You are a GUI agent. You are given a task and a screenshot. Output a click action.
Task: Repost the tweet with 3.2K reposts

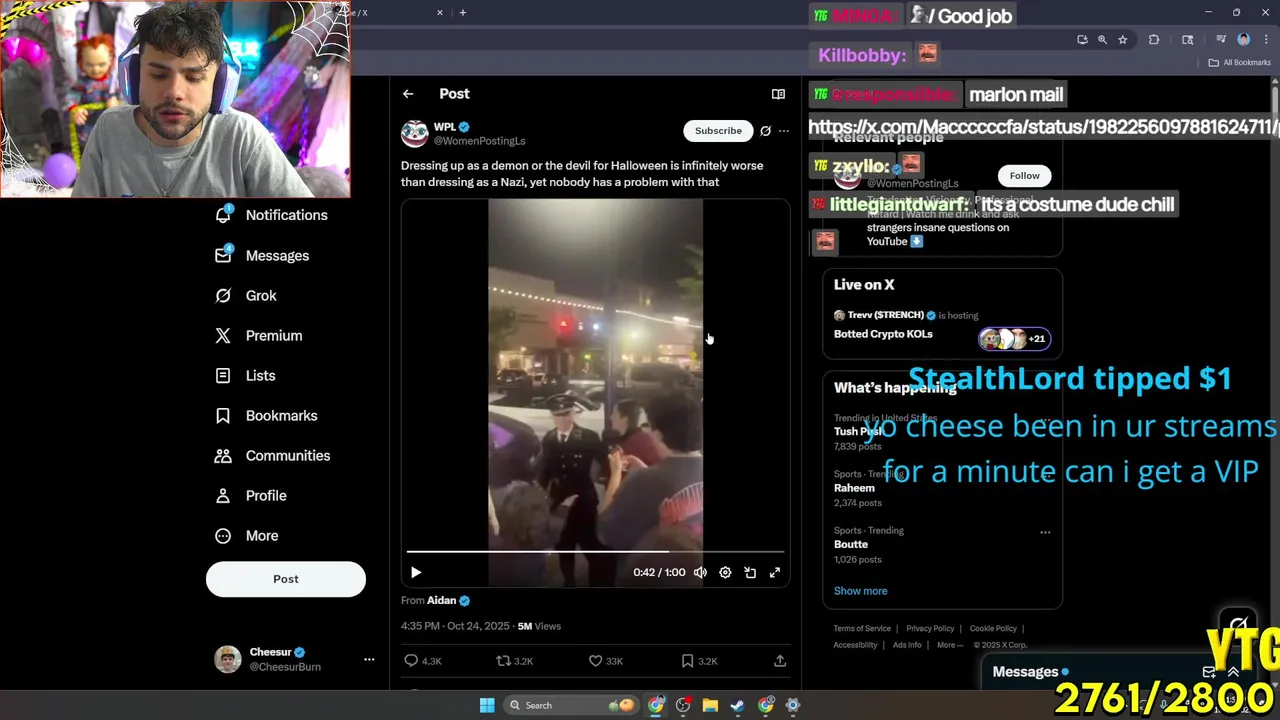pyautogui.click(x=515, y=661)
